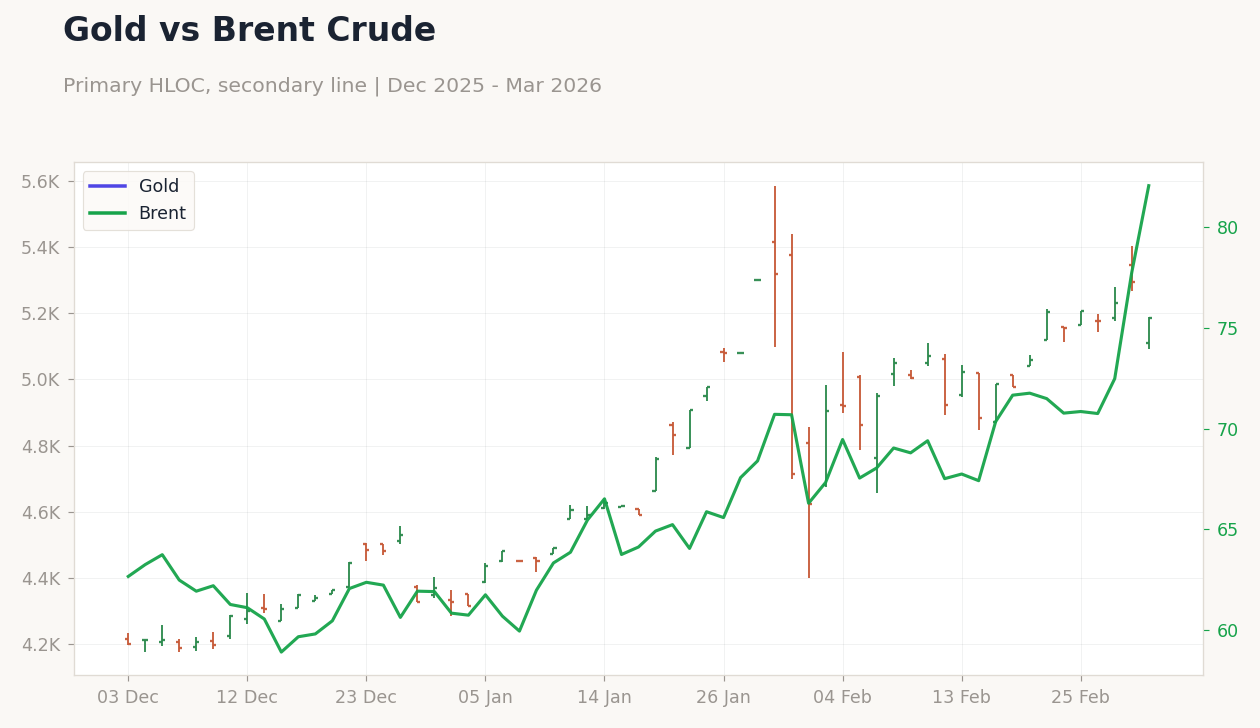Click the 80 right axis label

coord(1227,228)
